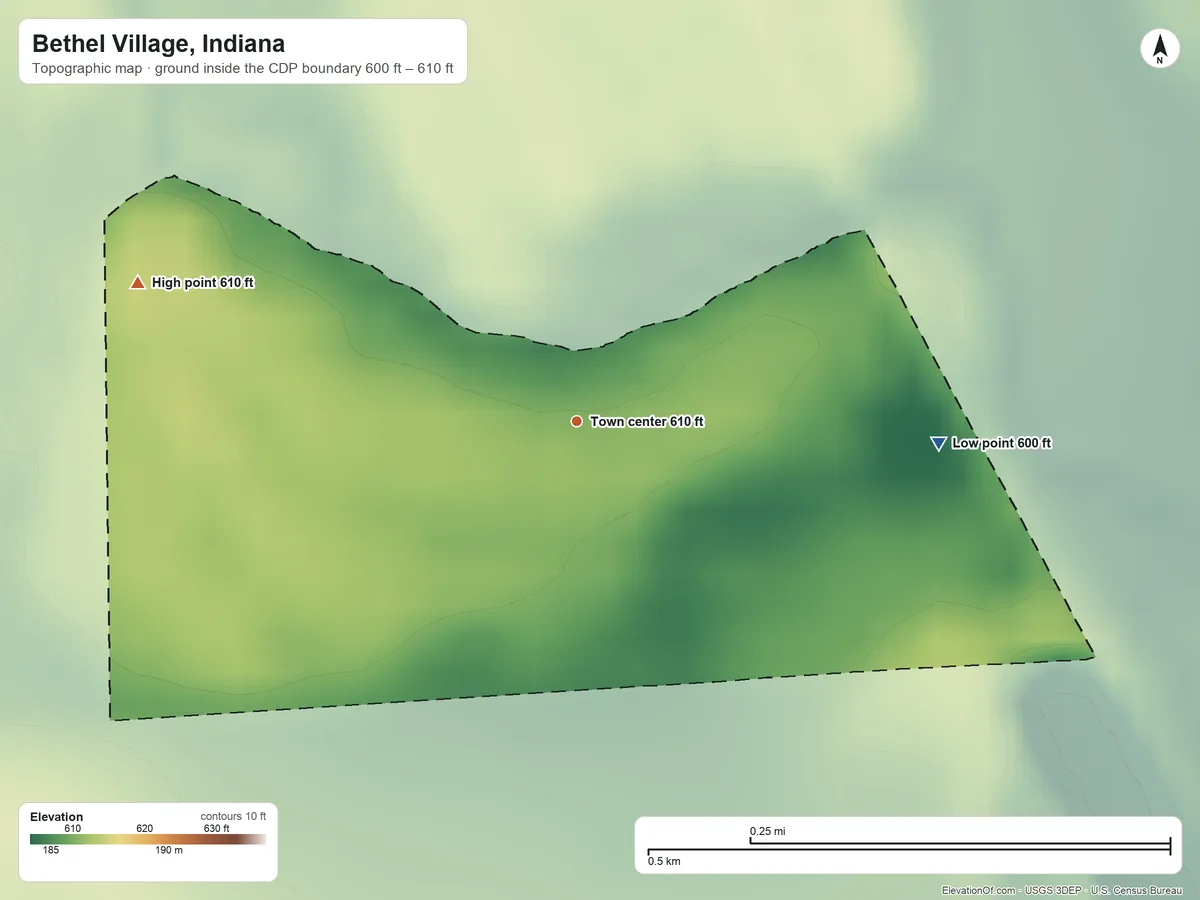Click the blue Low point triangle marker
Viewport: 1200px width, 900px height.
pyautogui.click(x=938, y=444)
